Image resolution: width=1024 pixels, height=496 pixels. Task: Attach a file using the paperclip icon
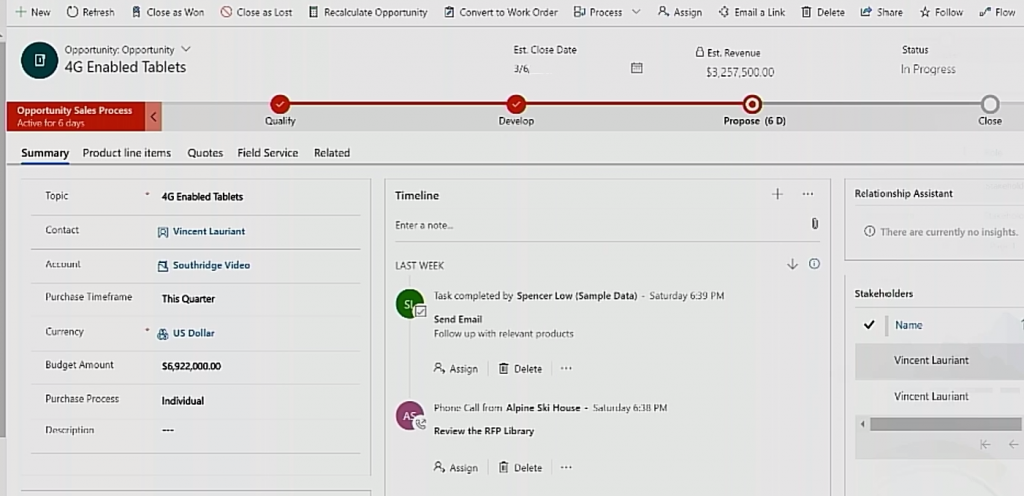(814, 224)
